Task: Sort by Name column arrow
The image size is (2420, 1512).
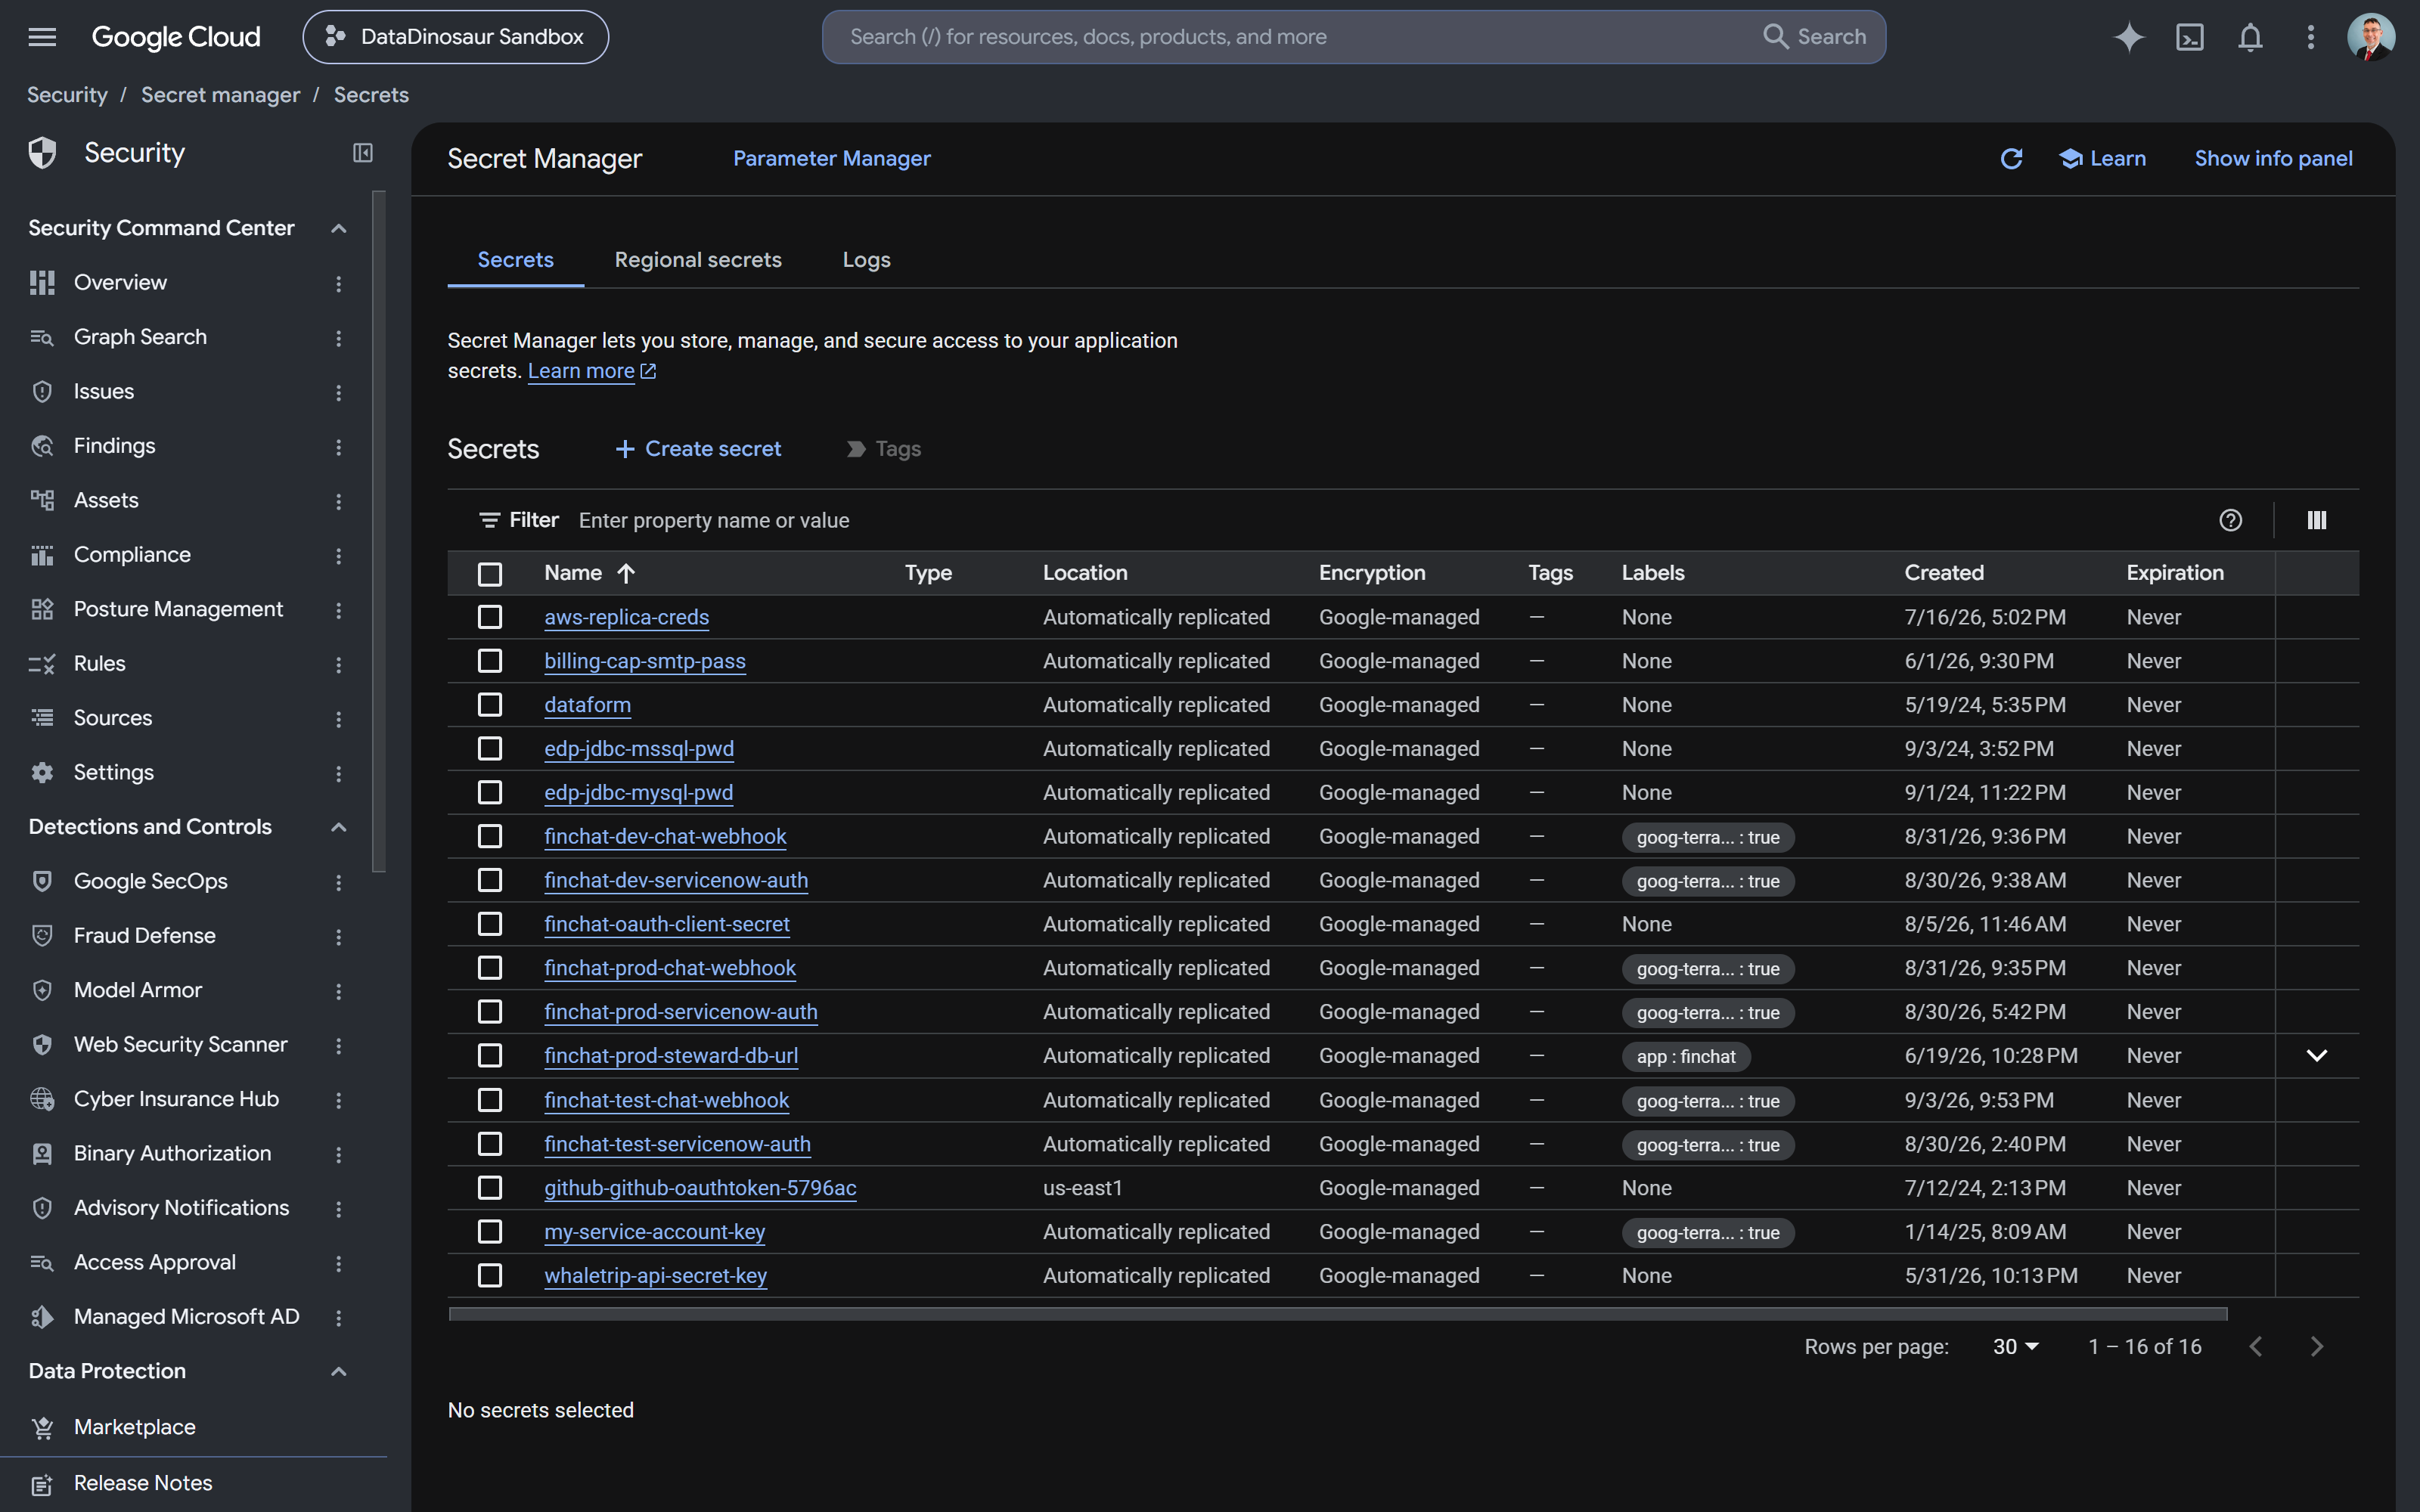Action: point(626,573)
